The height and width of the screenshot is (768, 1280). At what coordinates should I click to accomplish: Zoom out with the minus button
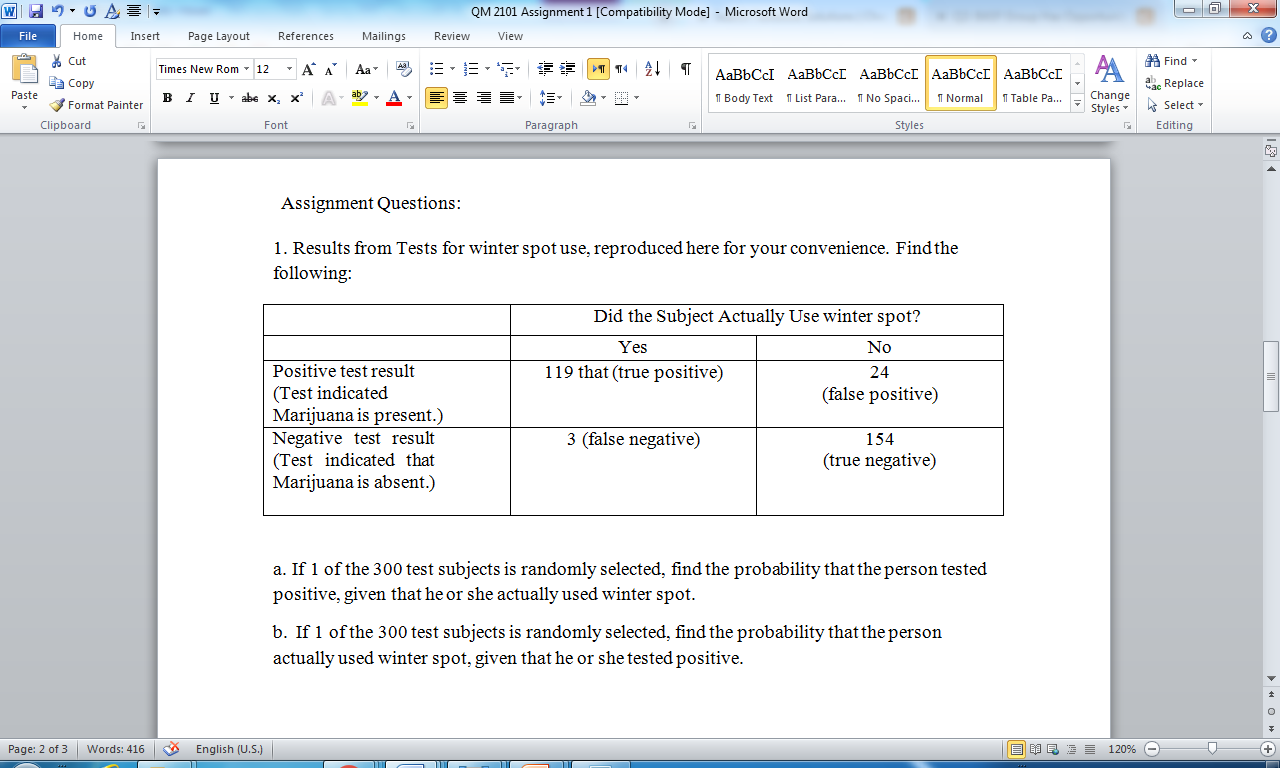(1151, 749)
